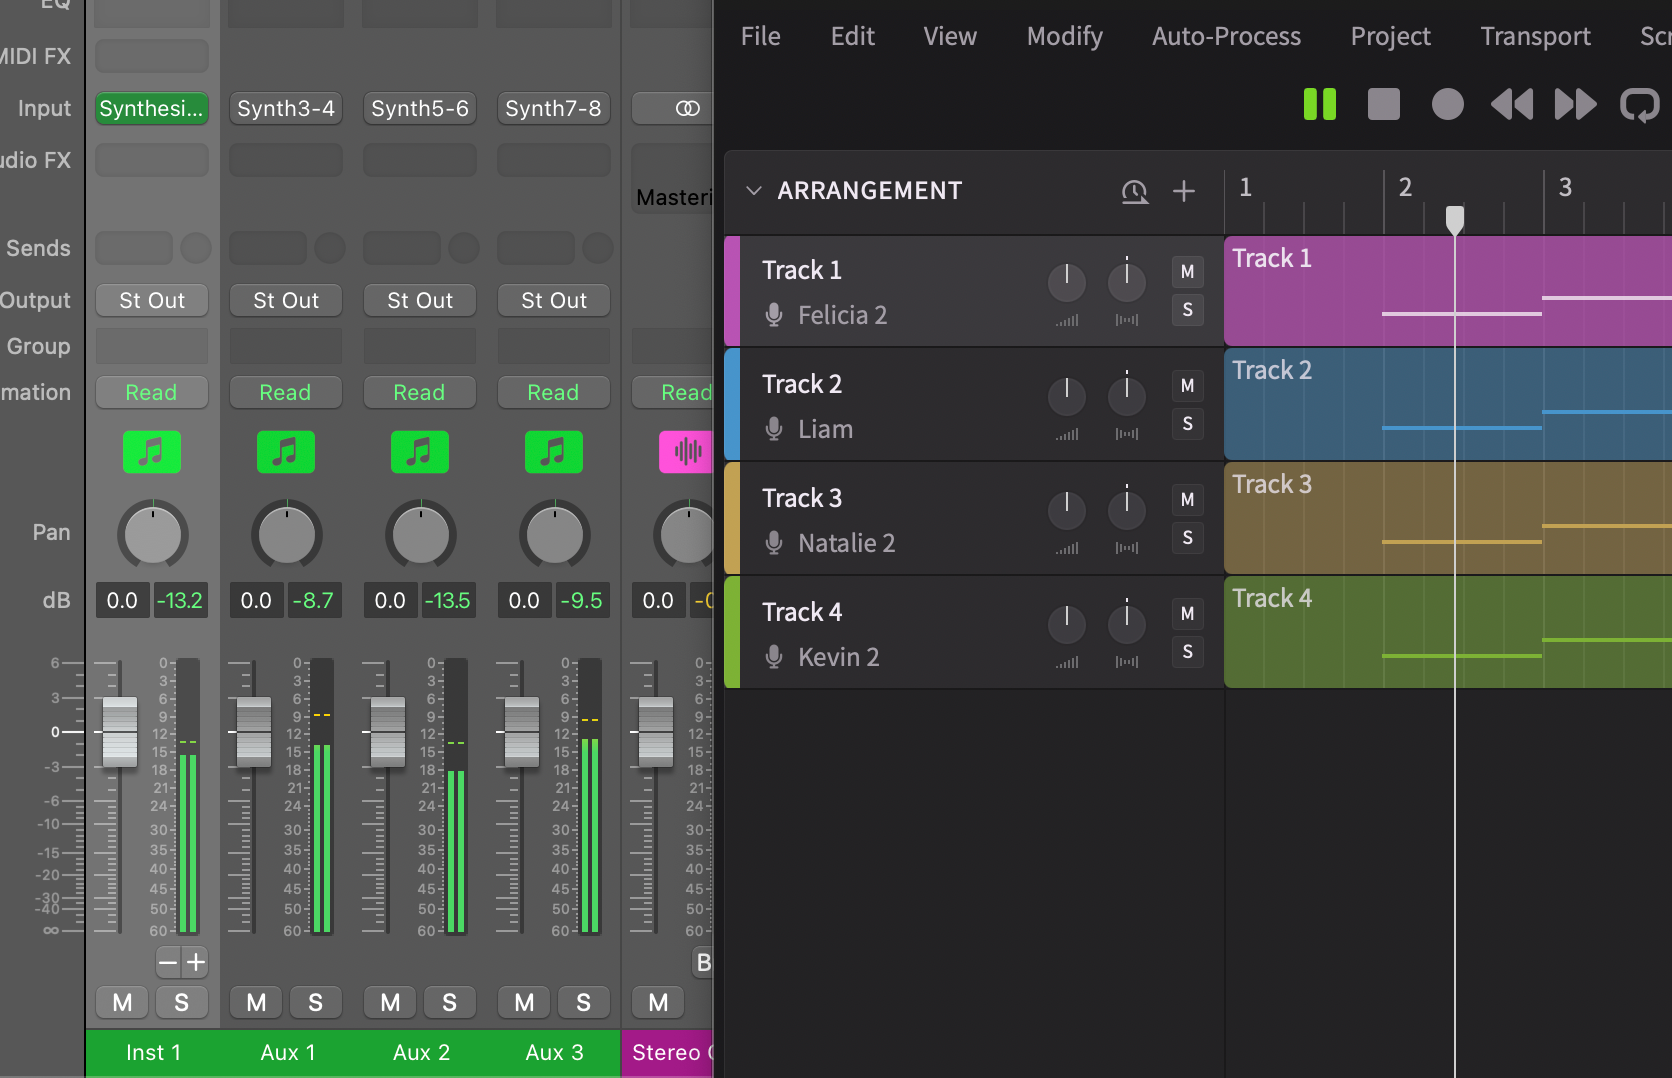Click the tempo metronome icon in Arrangement header
The image size is (1672, 1078).
1134,191
